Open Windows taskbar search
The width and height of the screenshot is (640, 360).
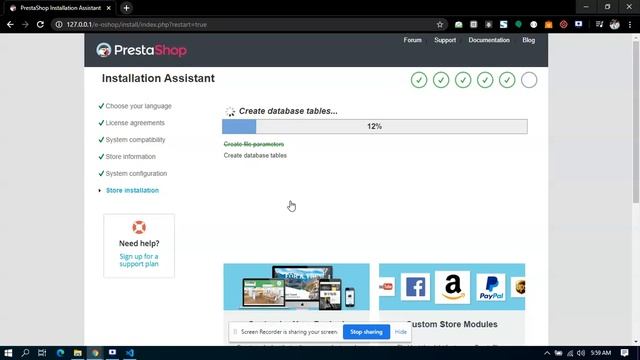pos(25,353)
